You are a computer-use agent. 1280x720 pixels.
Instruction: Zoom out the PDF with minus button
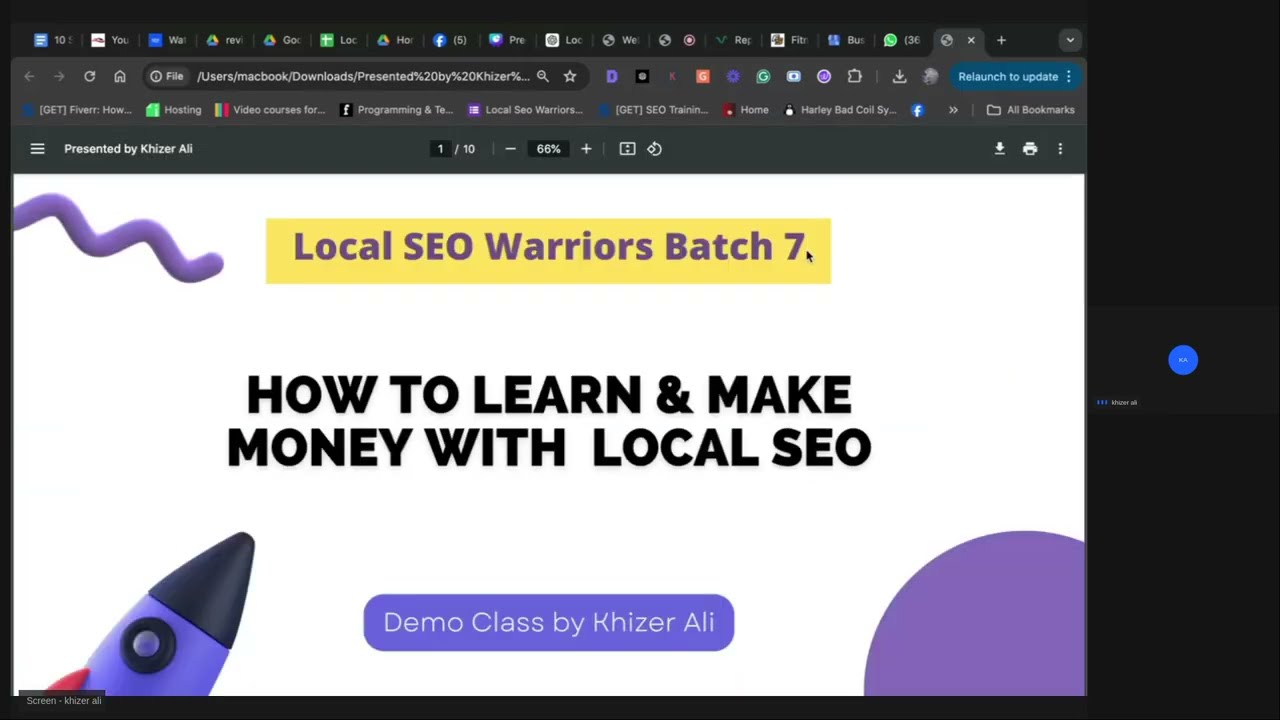510,149
